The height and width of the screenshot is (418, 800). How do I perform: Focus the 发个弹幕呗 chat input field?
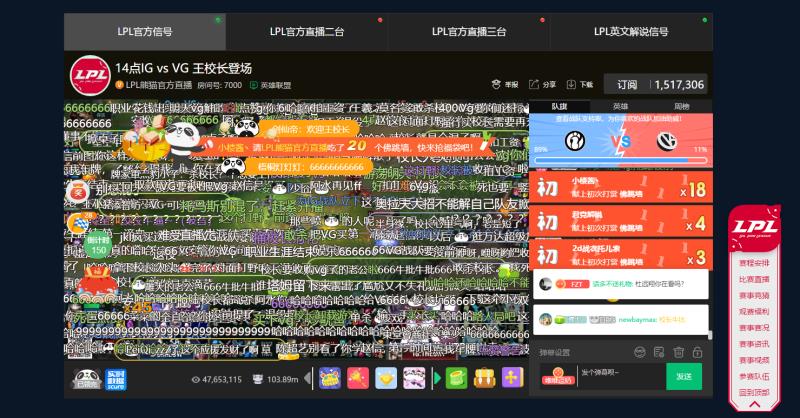(x=621, y=377)
